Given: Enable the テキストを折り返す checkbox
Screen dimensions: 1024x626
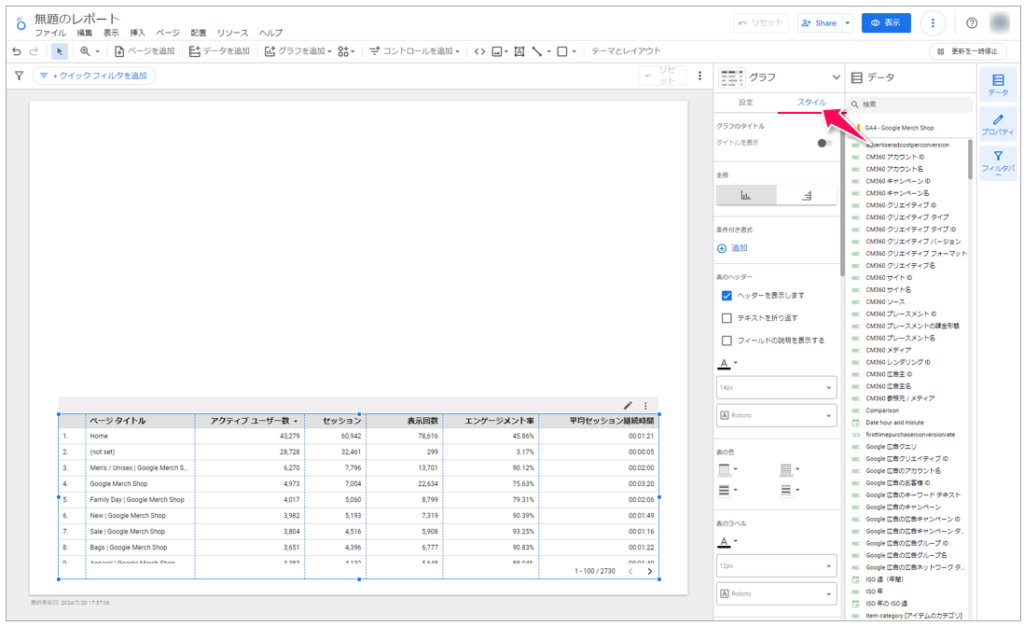Looking at the screenshot, I should point(727,318).
